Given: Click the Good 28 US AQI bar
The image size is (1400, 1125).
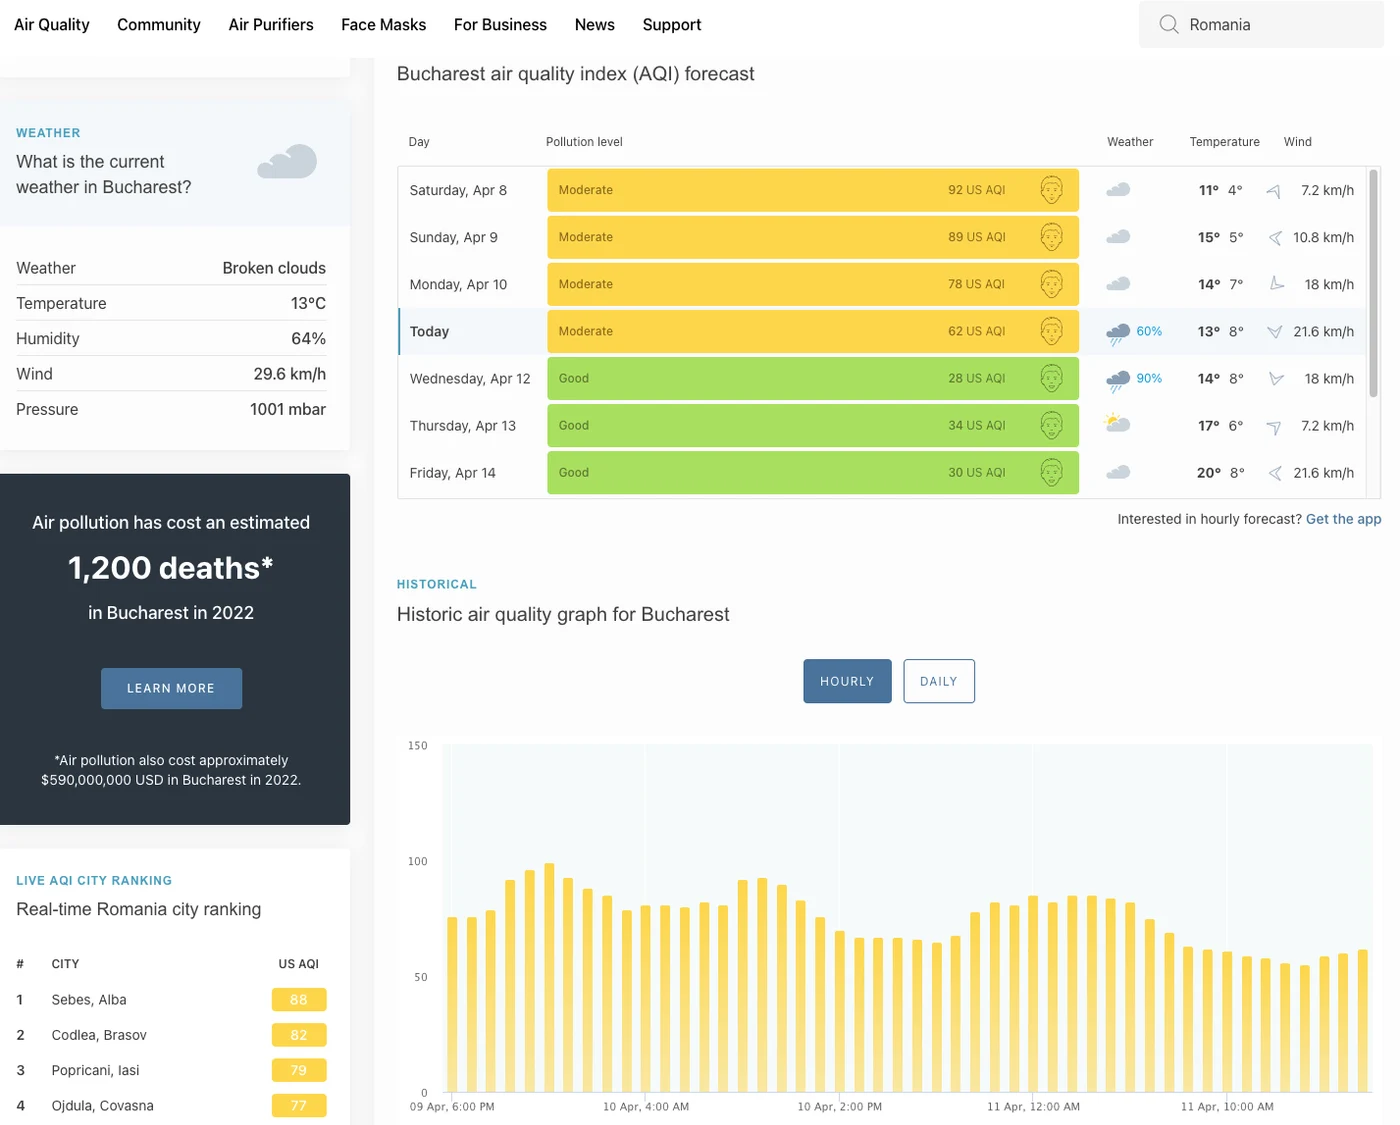Looking at the screenshot, I should [x=813, y=378].
